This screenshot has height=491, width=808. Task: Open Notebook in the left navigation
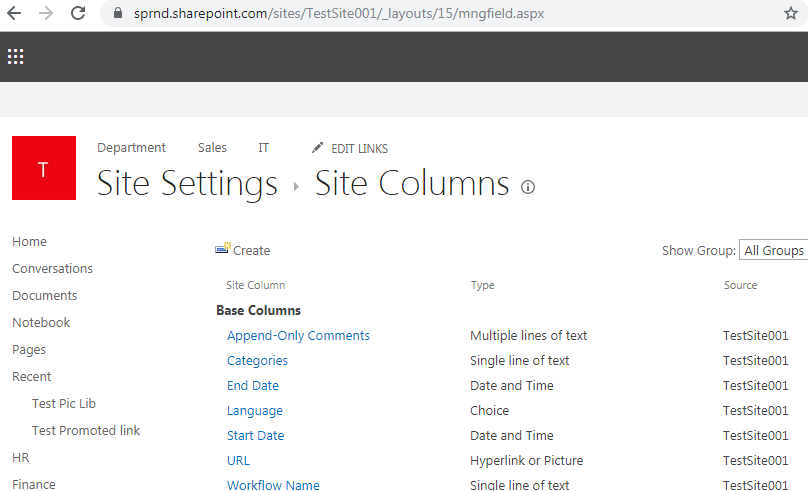point(41,323)
